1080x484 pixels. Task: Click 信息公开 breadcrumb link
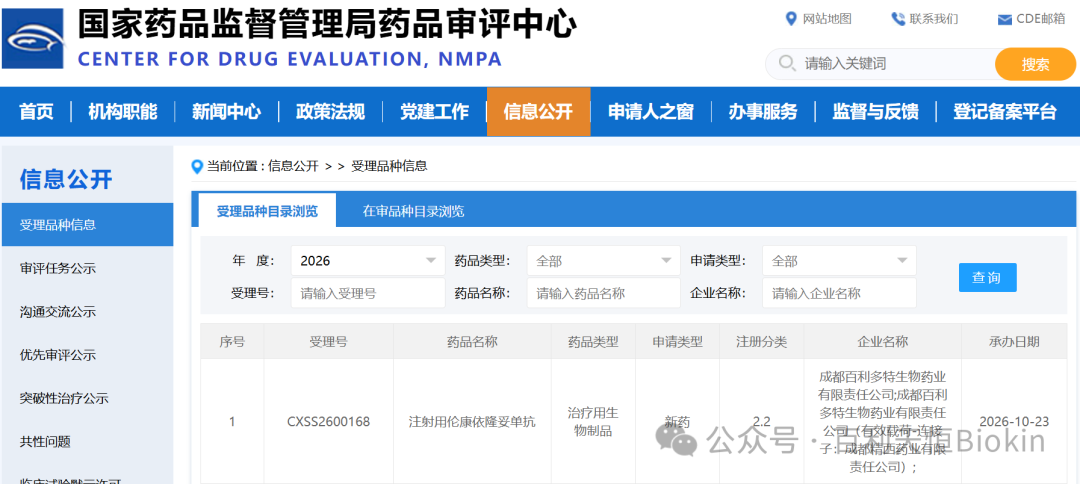[x=293, y=166]
